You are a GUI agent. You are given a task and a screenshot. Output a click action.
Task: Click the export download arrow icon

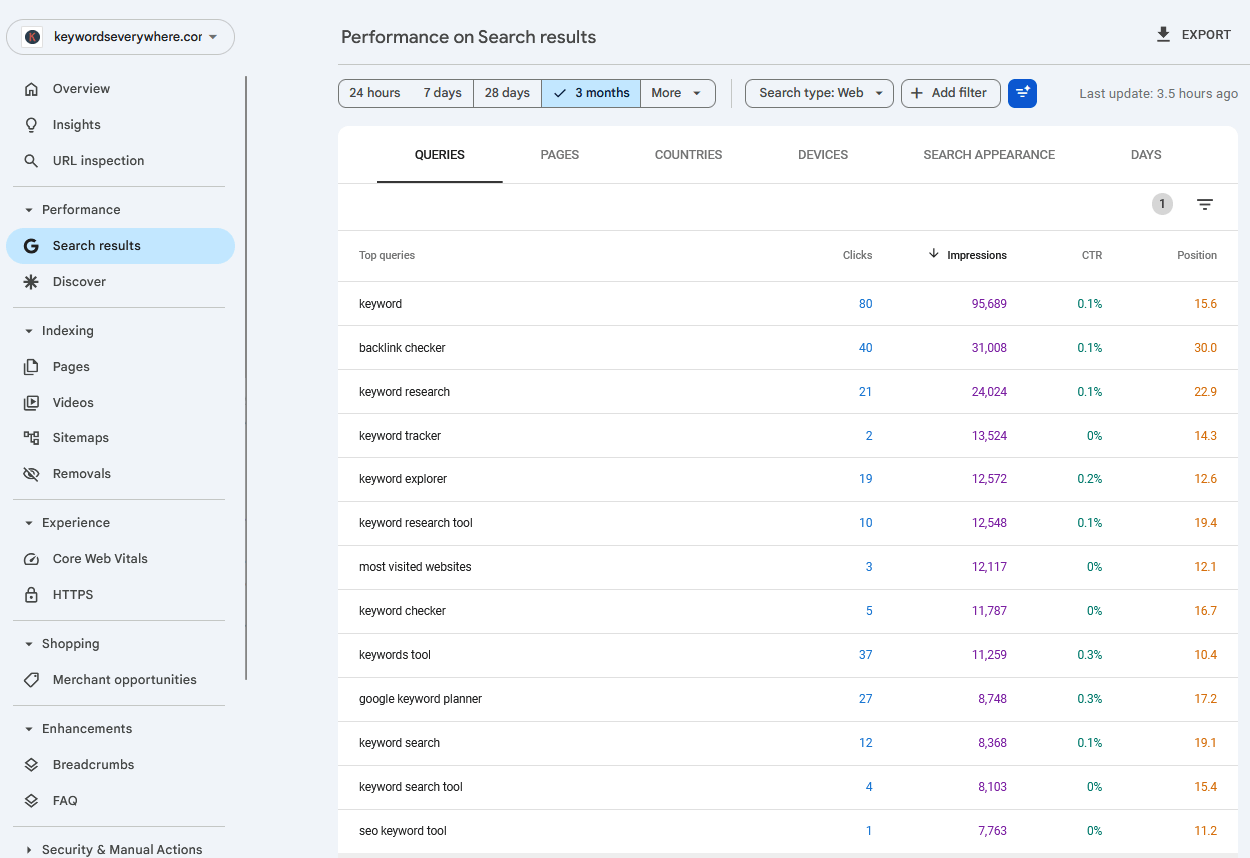pos(1163,35)
